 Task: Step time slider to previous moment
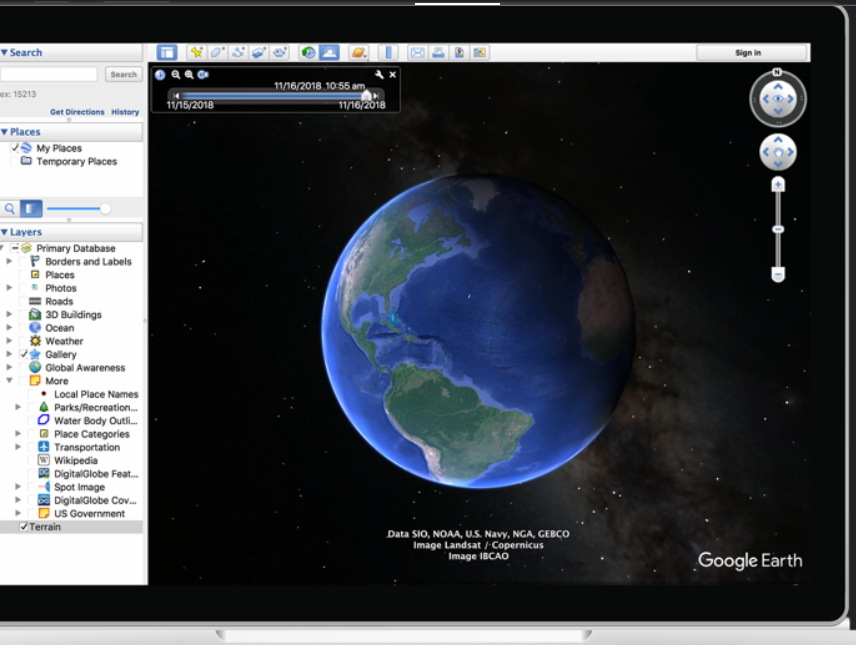coord(176,96)
